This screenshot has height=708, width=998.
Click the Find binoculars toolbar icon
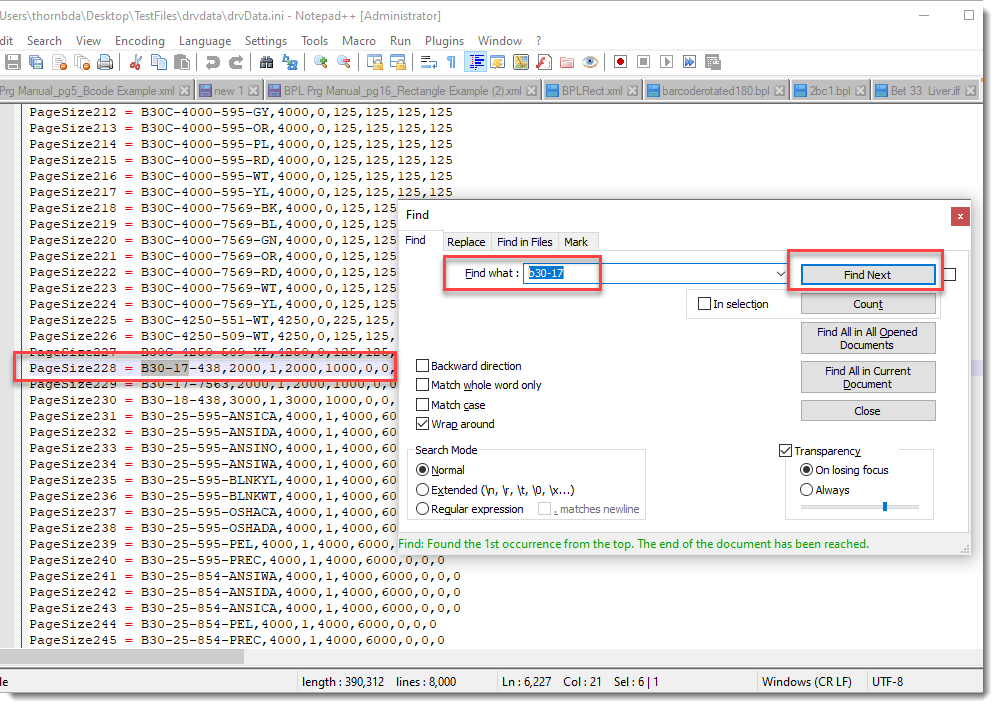click(x=267, y=62)
